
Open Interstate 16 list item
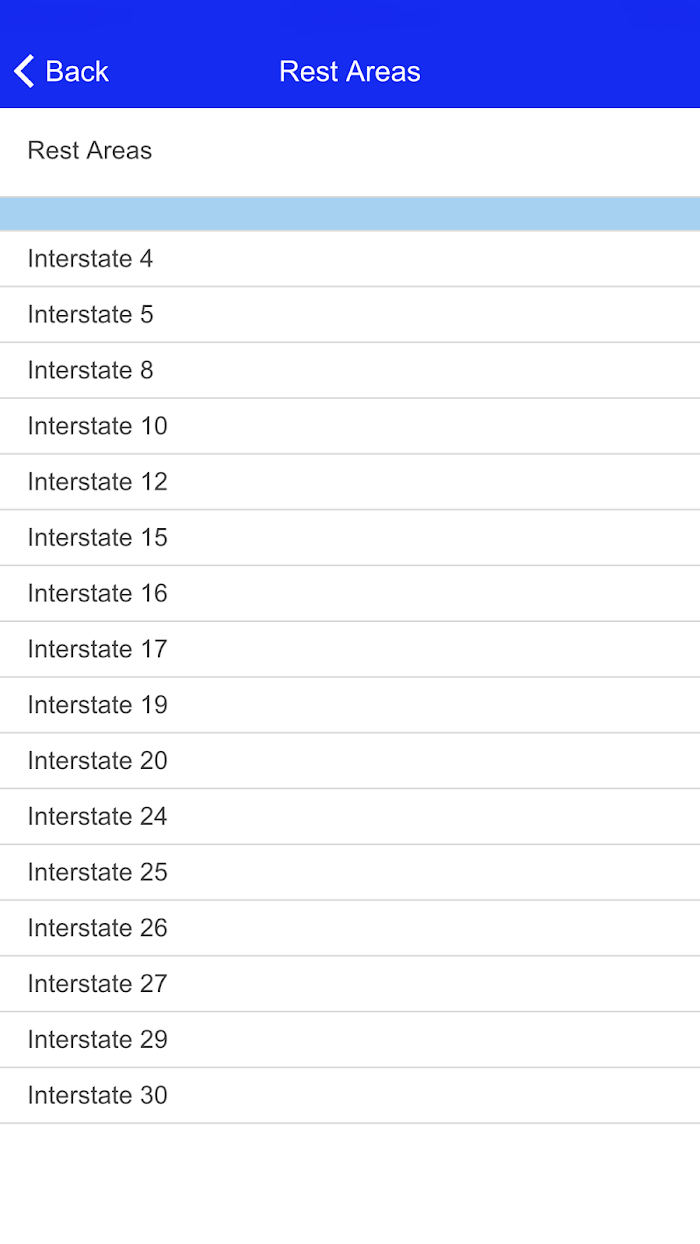350,594
